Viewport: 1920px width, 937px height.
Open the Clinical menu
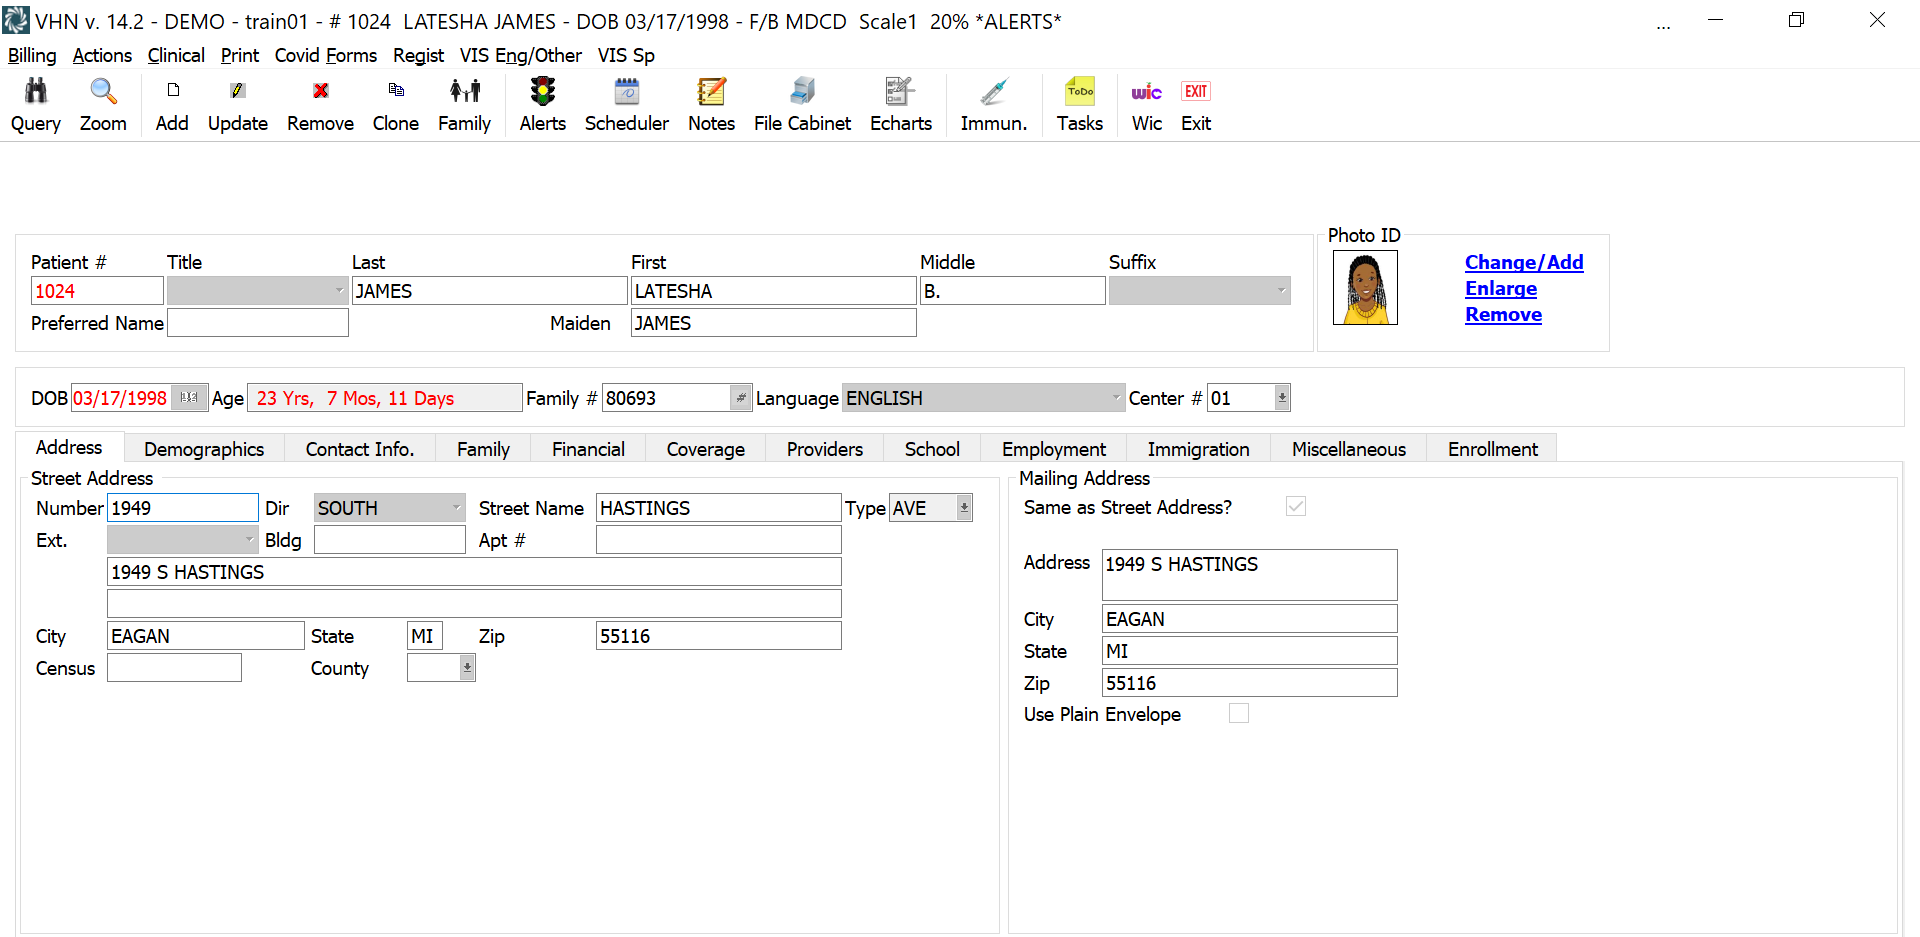click(x=176, y=55)
